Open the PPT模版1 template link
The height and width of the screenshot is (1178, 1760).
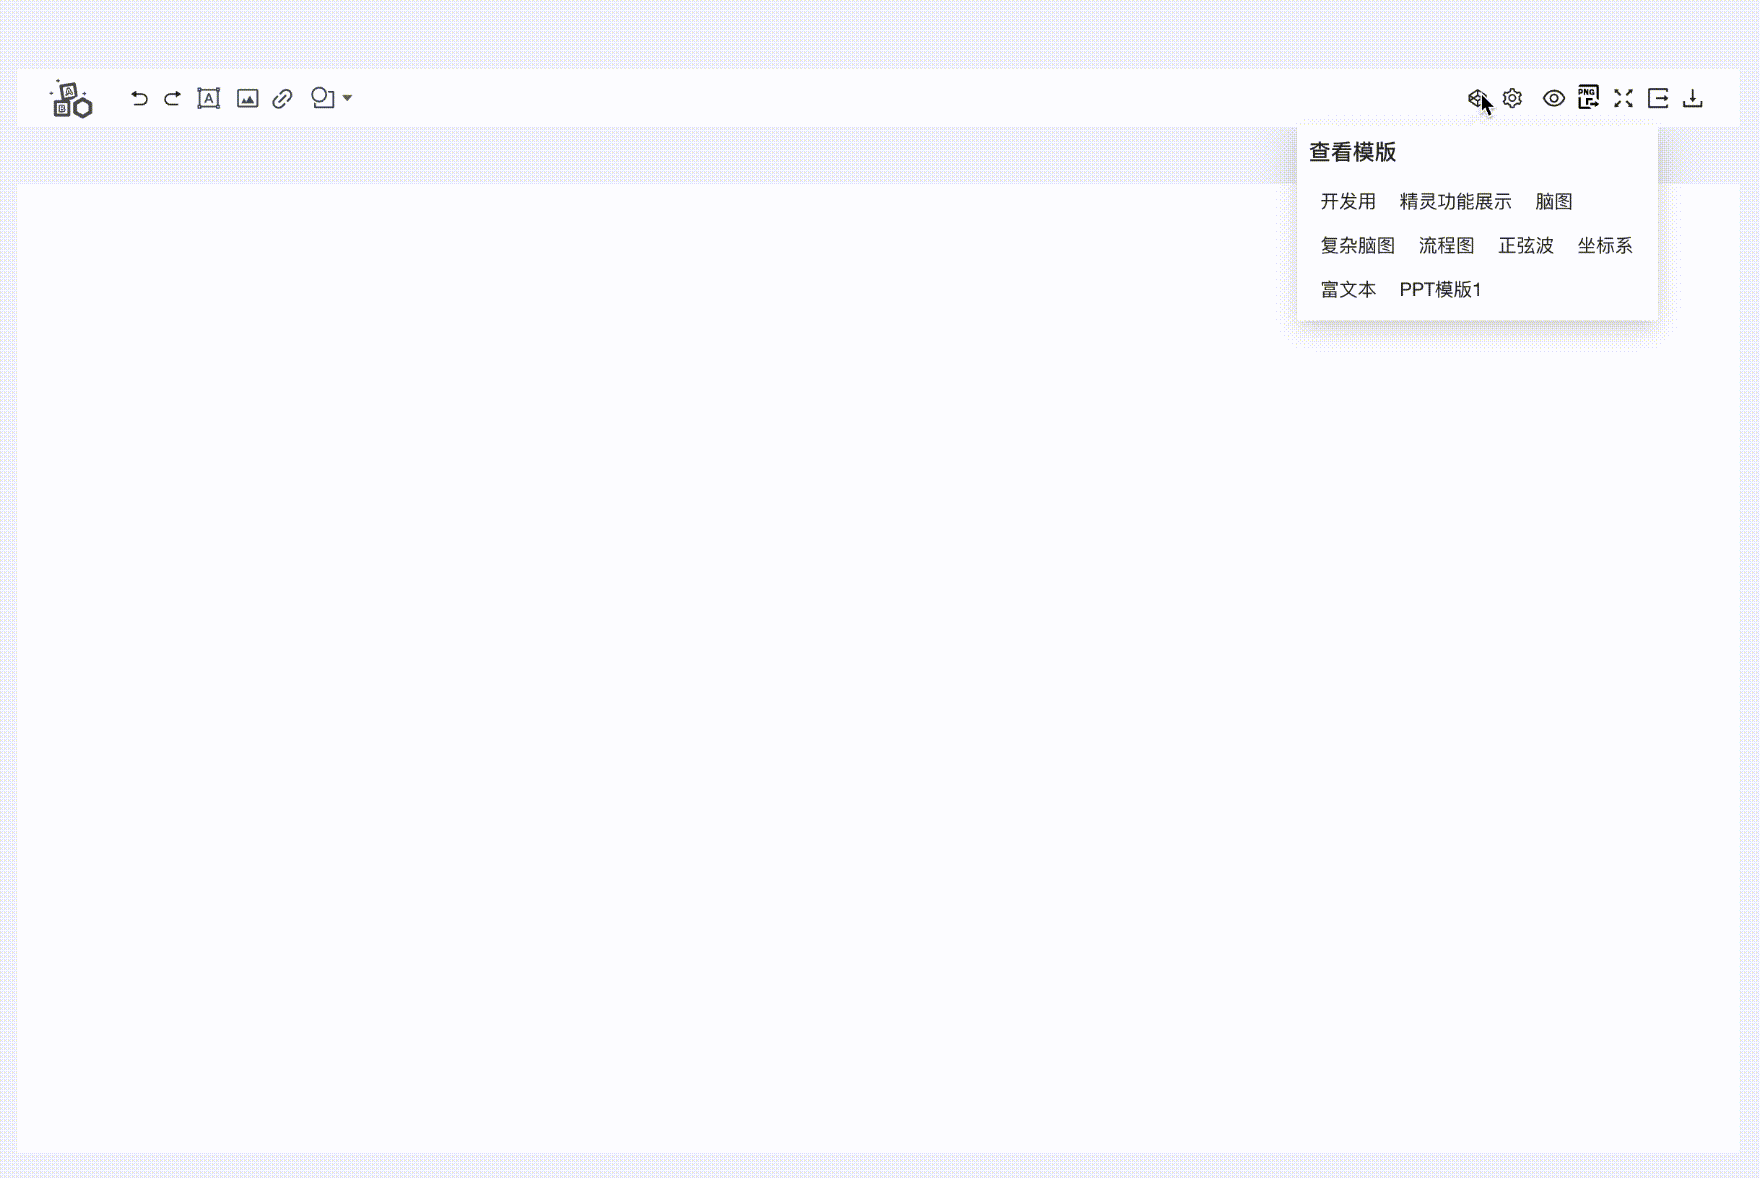[1440, 289]
